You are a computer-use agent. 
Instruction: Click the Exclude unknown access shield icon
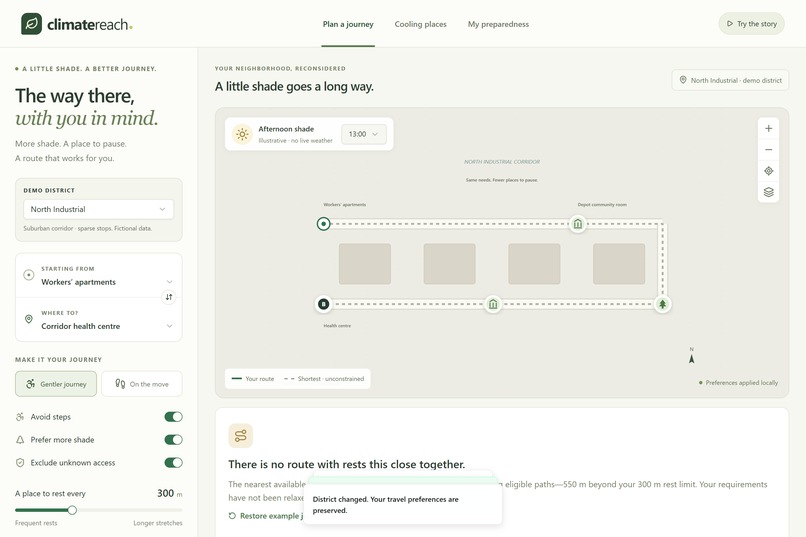click(x=20, y=462)
